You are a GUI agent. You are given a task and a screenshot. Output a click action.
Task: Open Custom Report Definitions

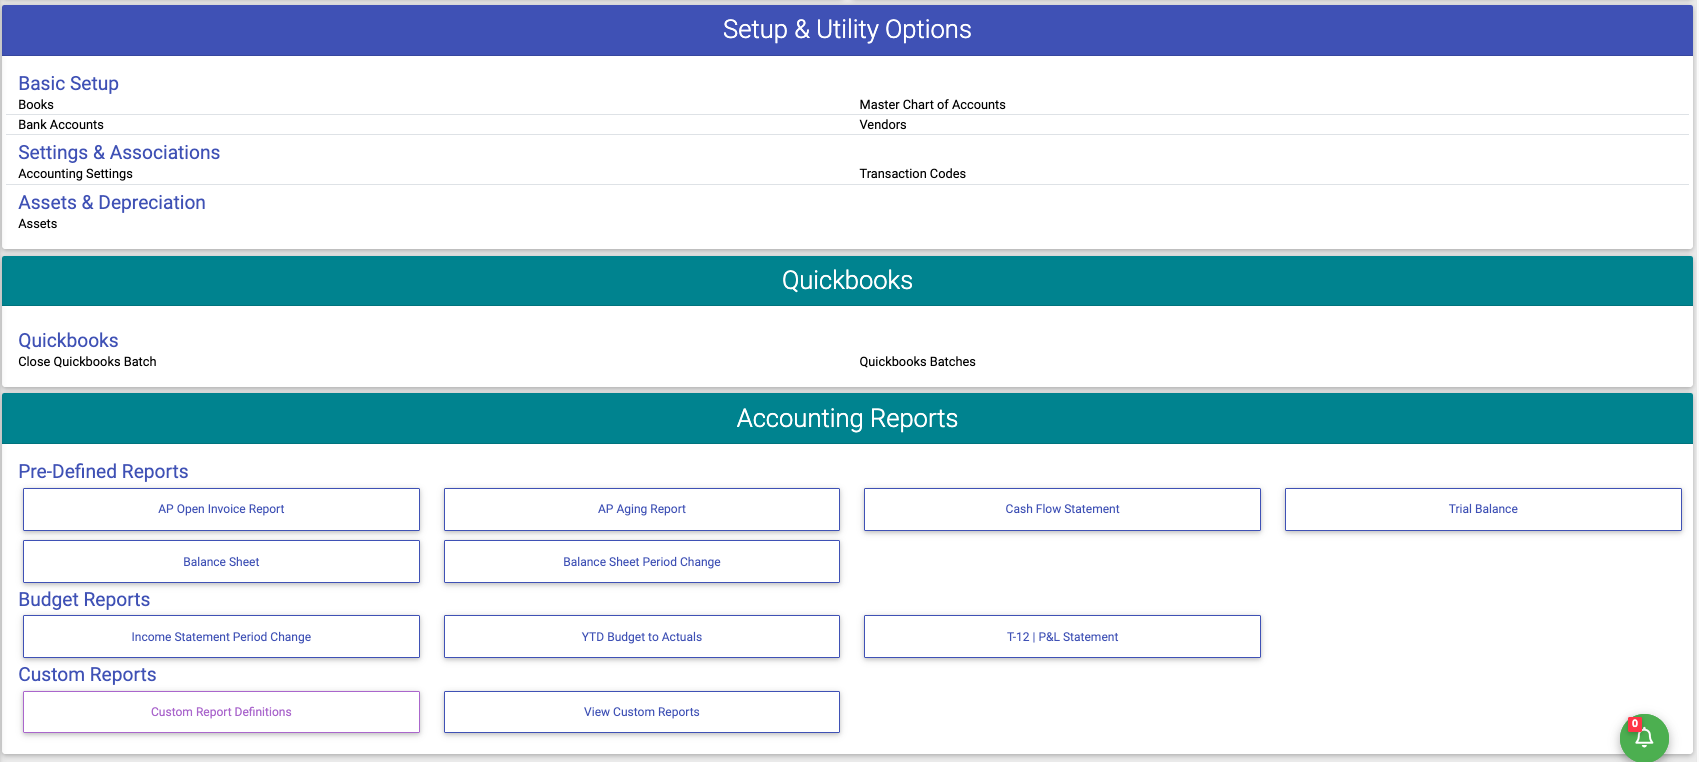coord(221,712)
